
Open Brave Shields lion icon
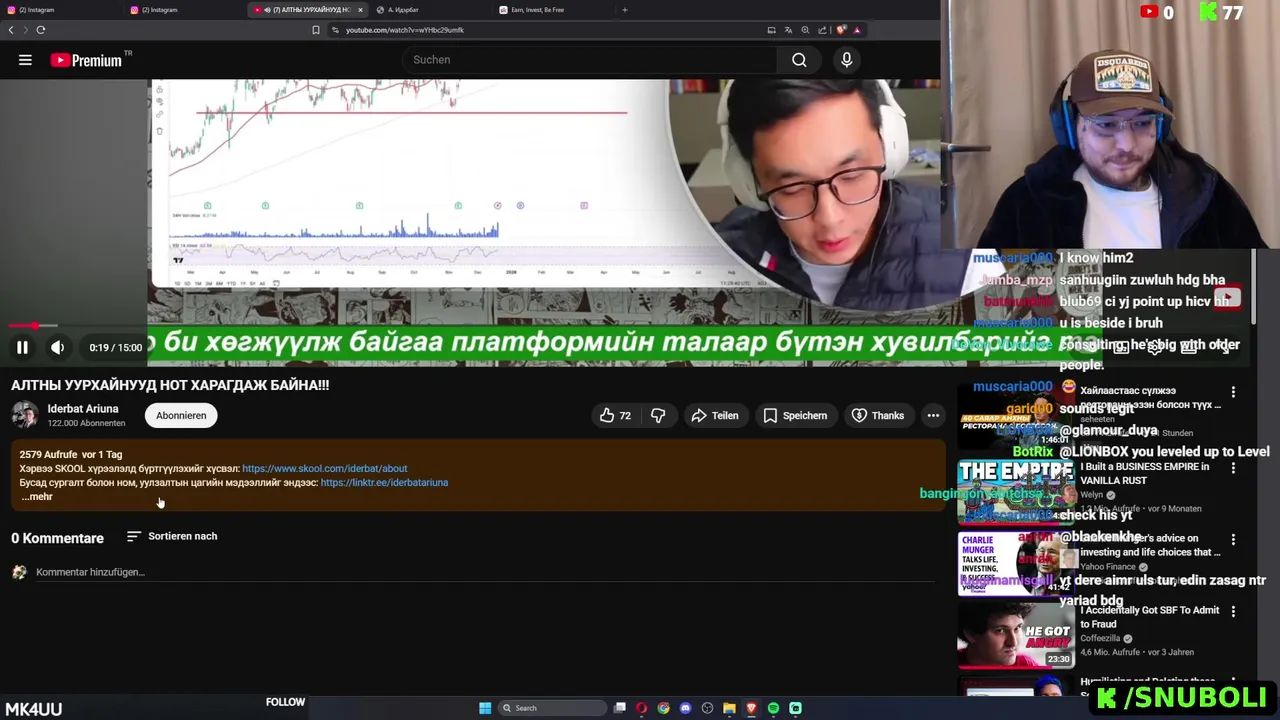841,30
